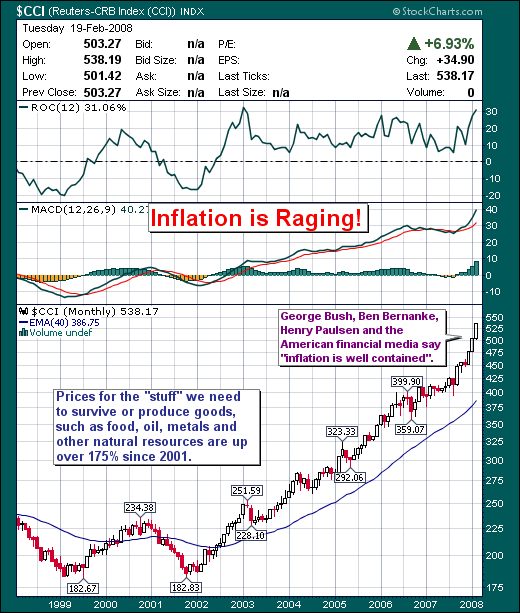
Task: Click the EMA(40) 386.75 legend entry
Action: point(59,323)
